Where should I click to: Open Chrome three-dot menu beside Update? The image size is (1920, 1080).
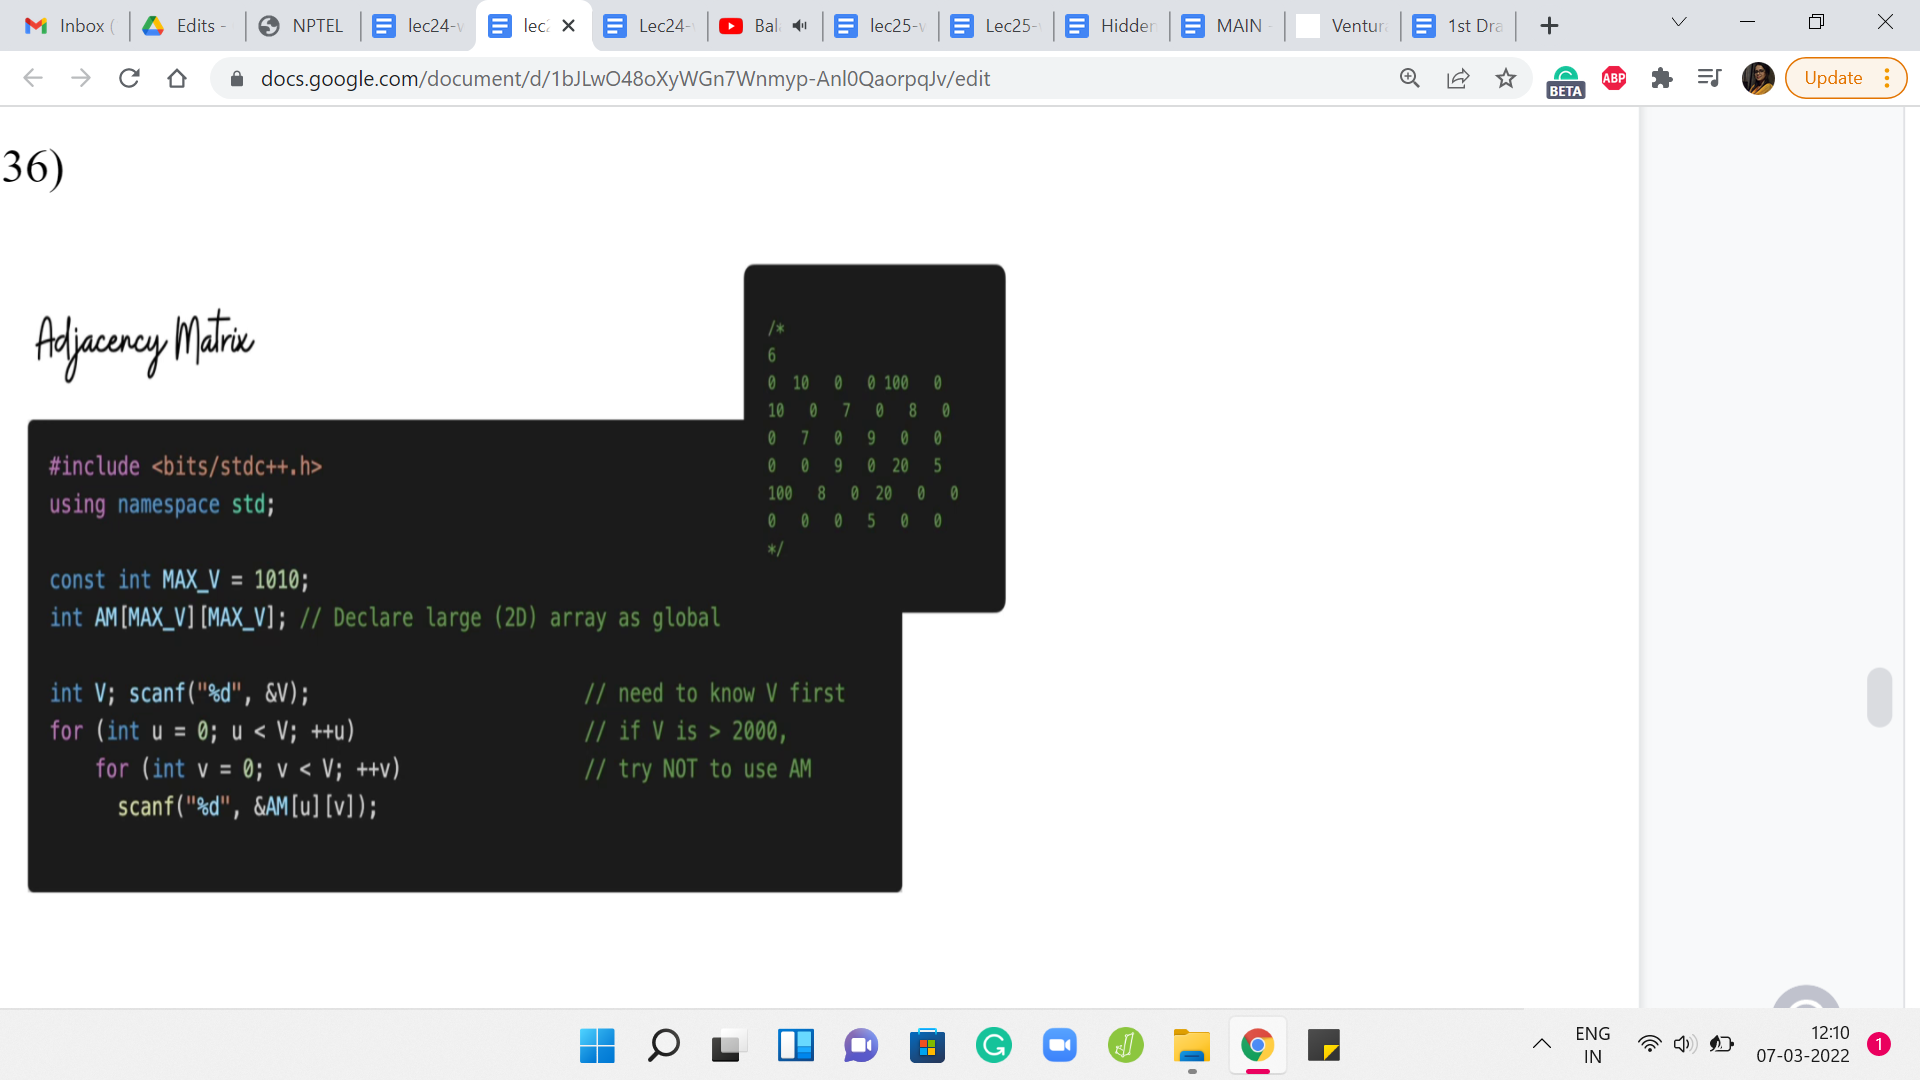[x=1887, y=78]
